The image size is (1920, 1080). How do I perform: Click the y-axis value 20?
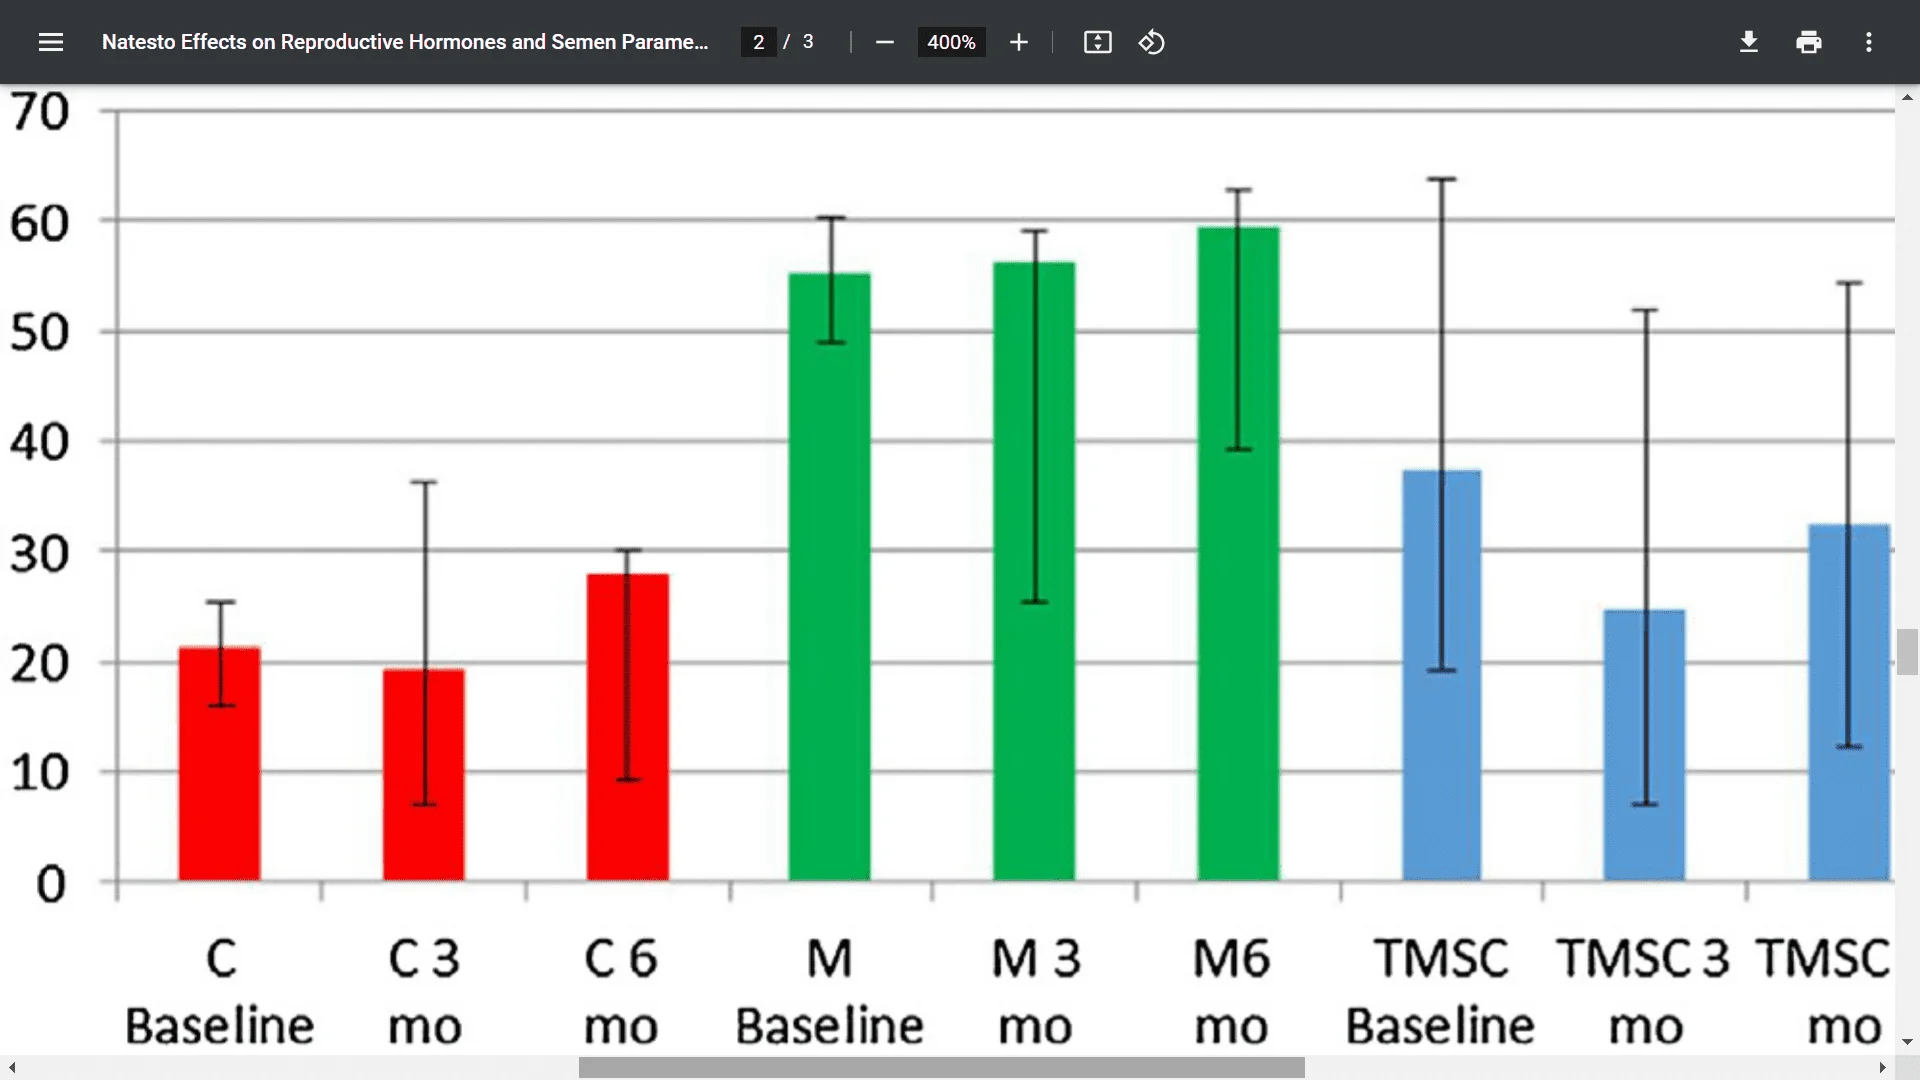pyautogui.click(x=40, y=663)
